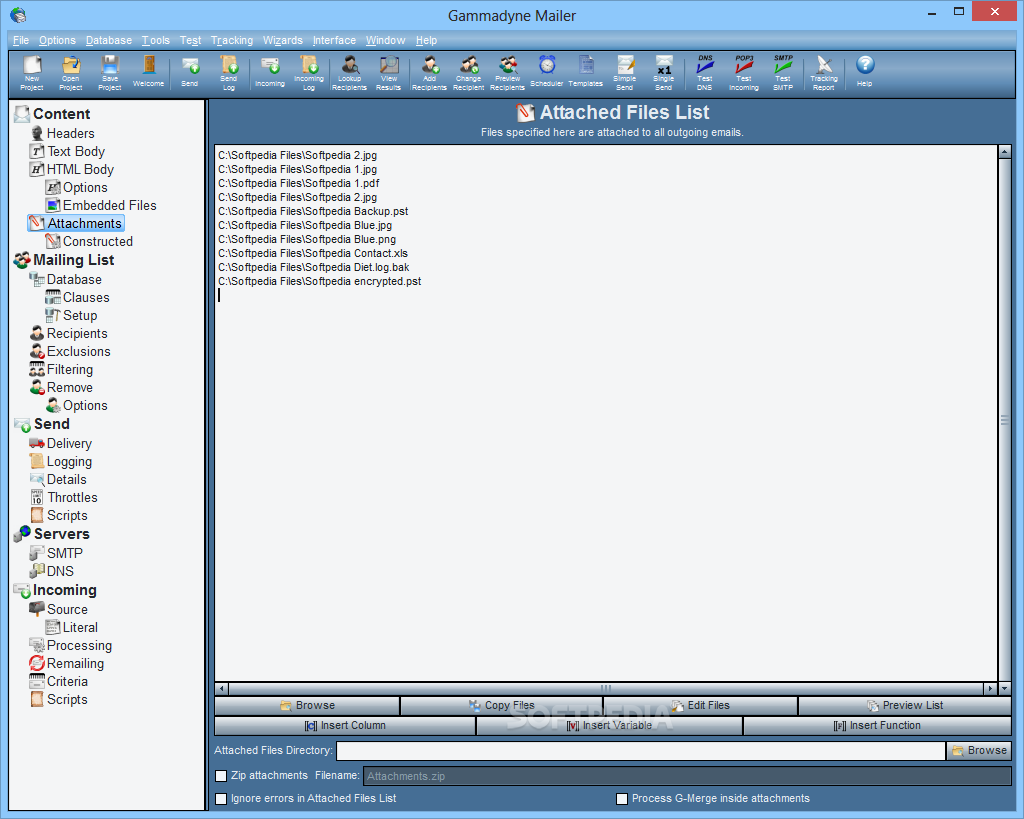Click the View Results toolbar icon
This screenshot has width=1024, height=819.
(389, 72)
